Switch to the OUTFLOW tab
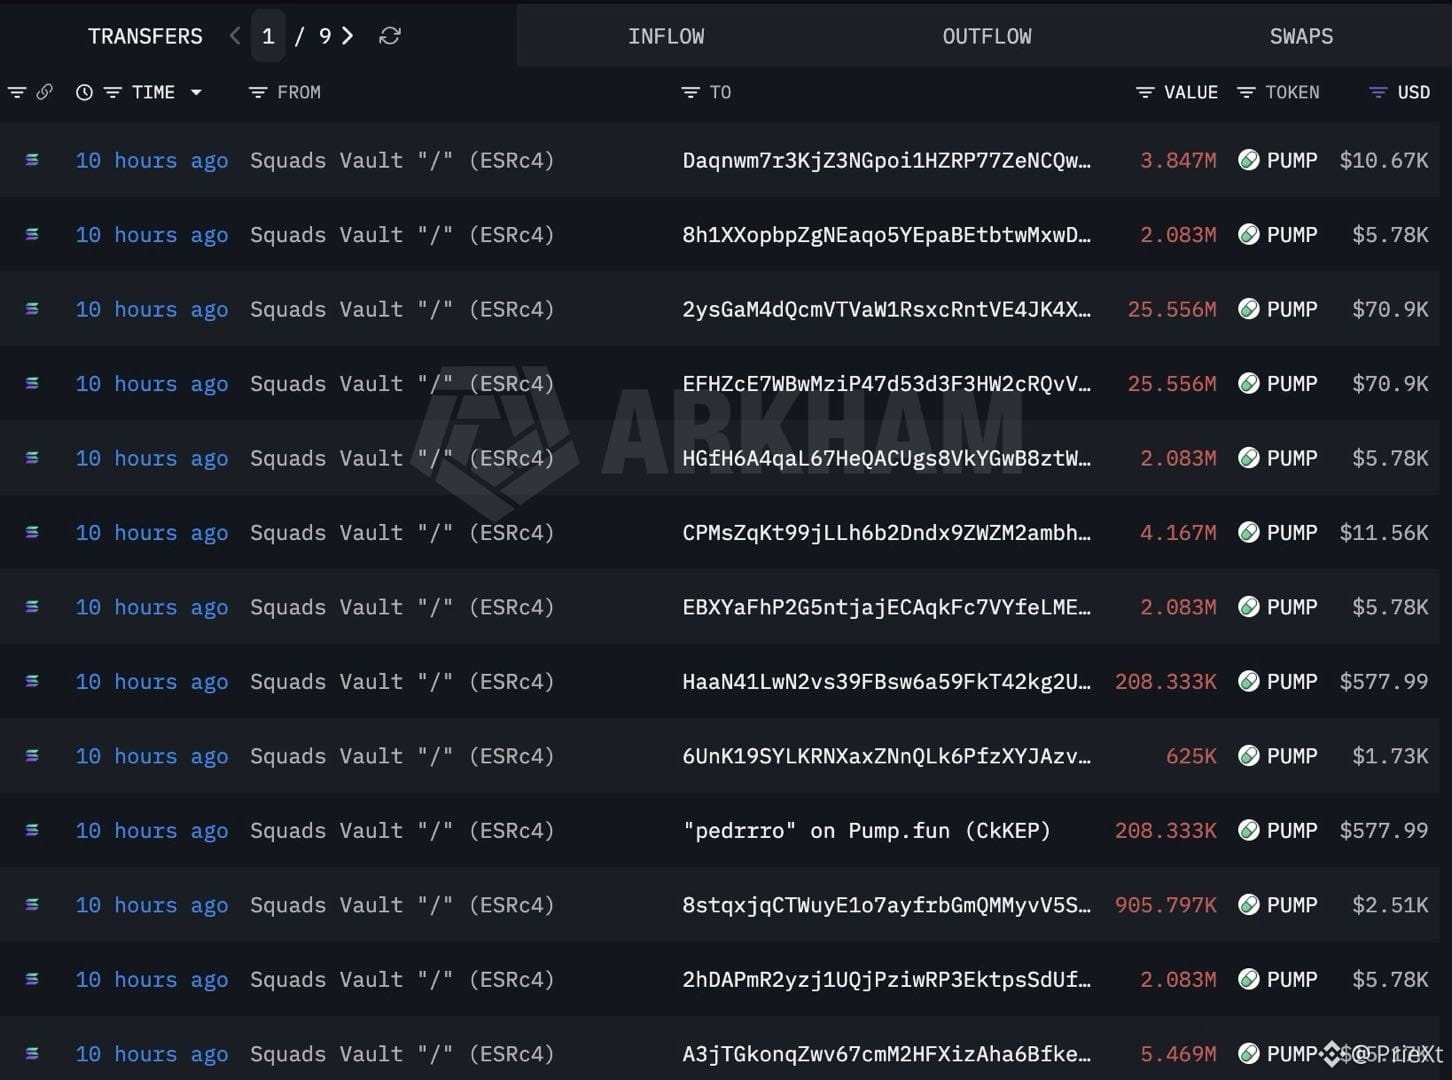The height and width of the screenshot is (1080, 1452). coord(987,36)
